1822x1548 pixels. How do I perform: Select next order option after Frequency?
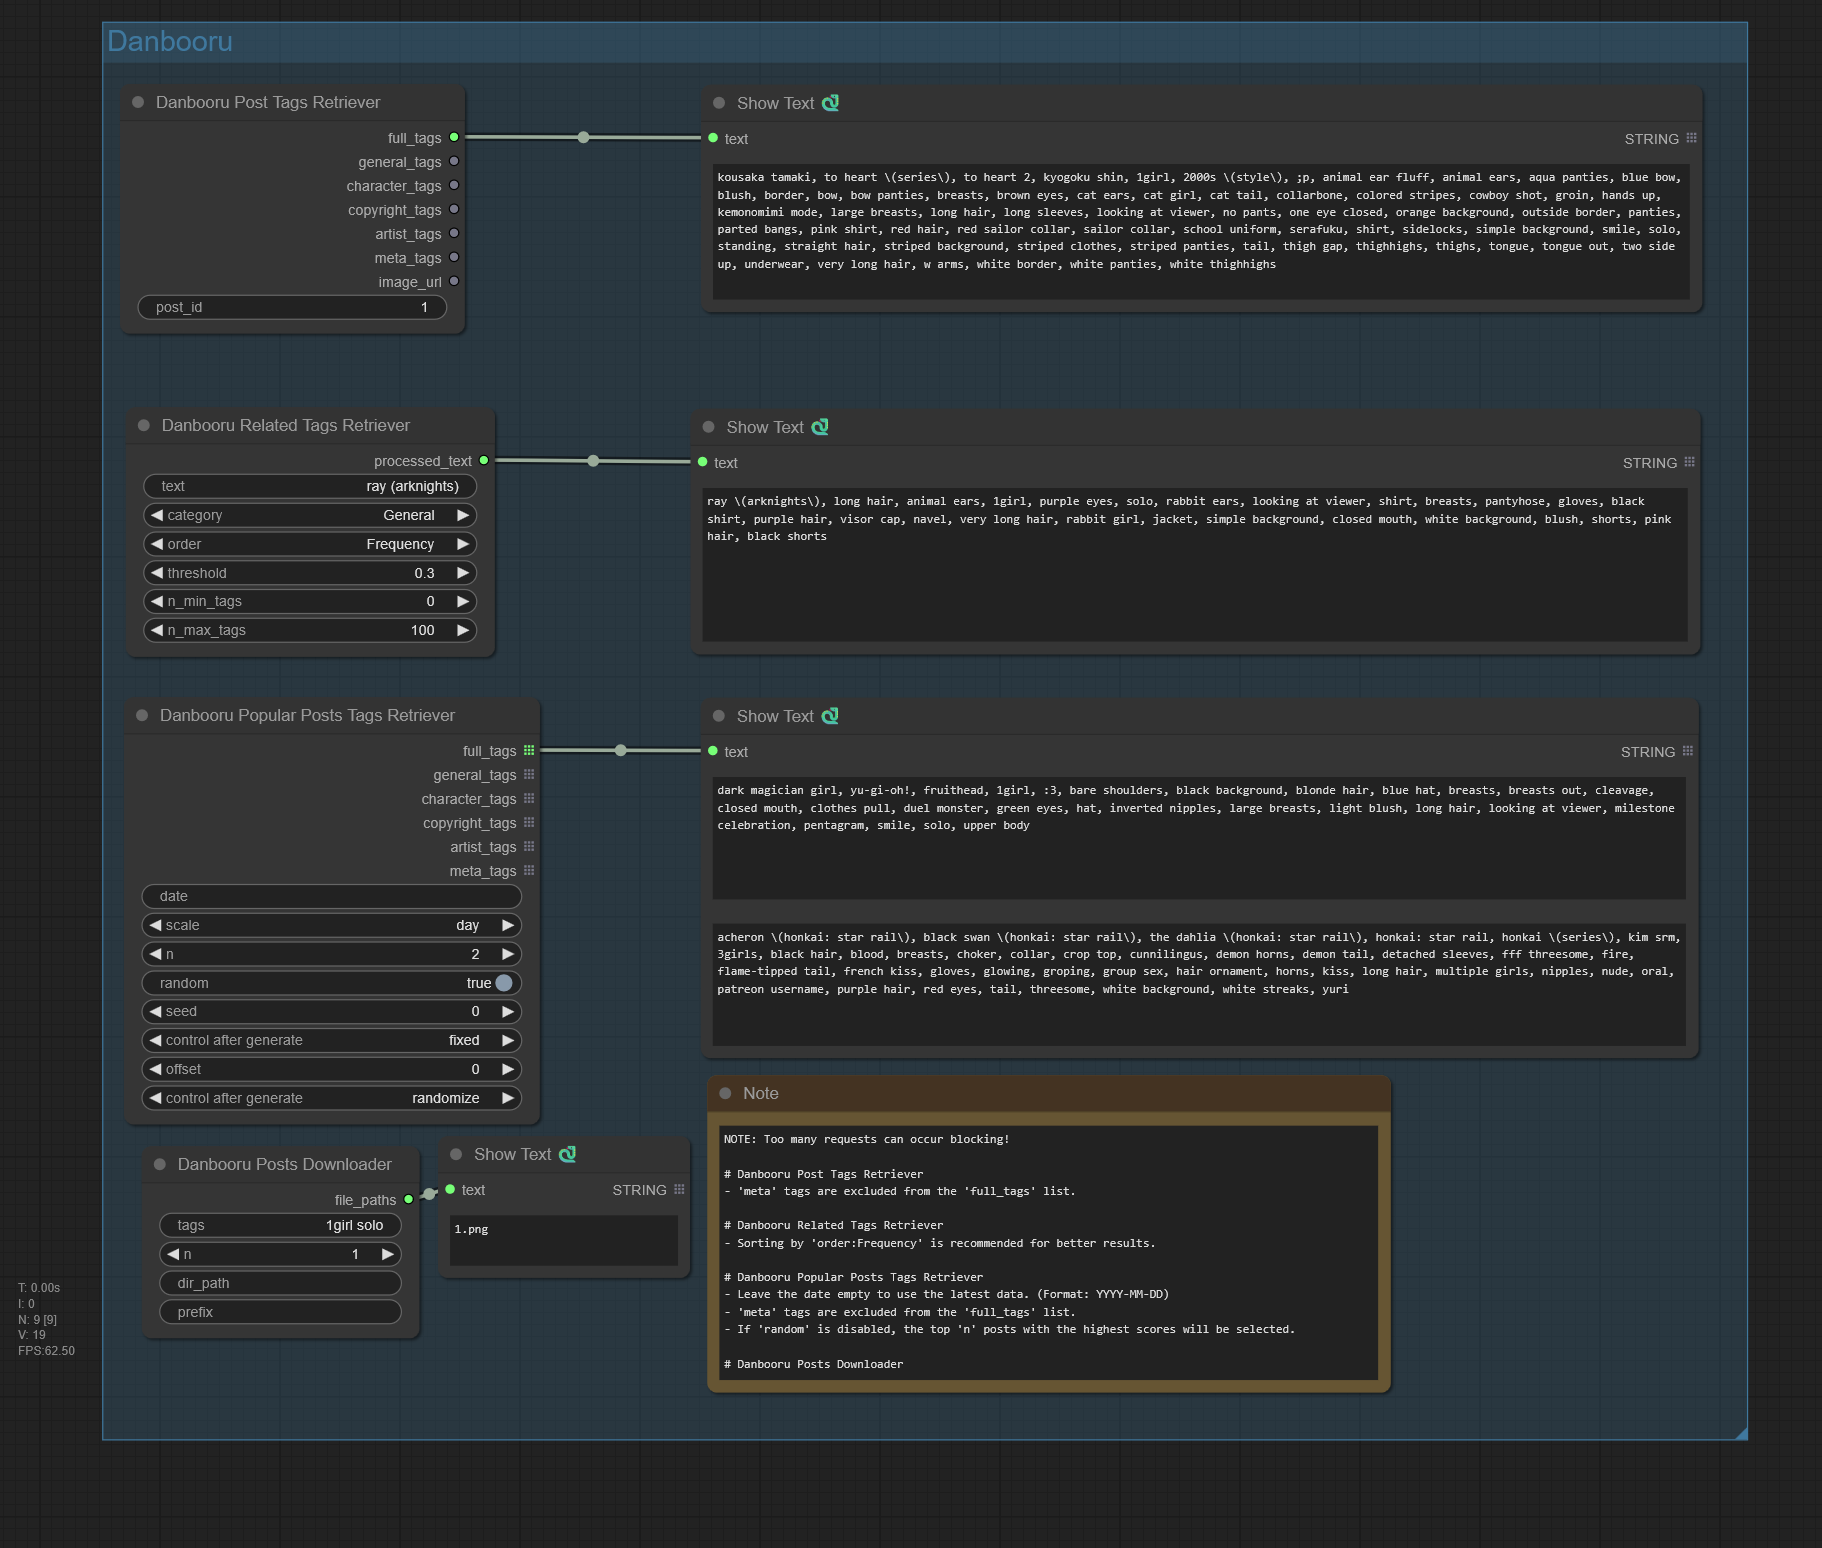[463, 544]
